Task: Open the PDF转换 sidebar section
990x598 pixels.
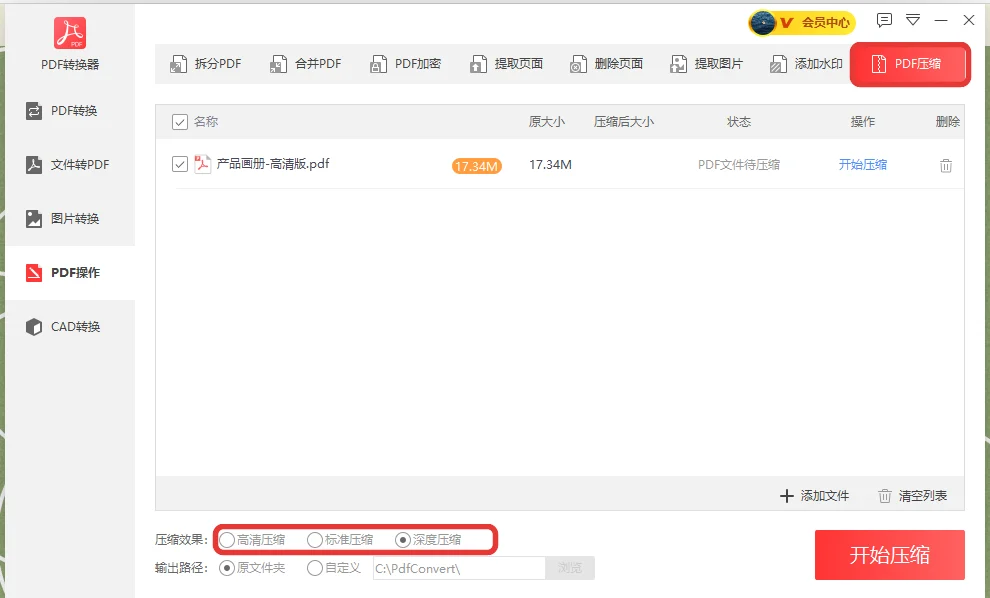Action: 70,111
